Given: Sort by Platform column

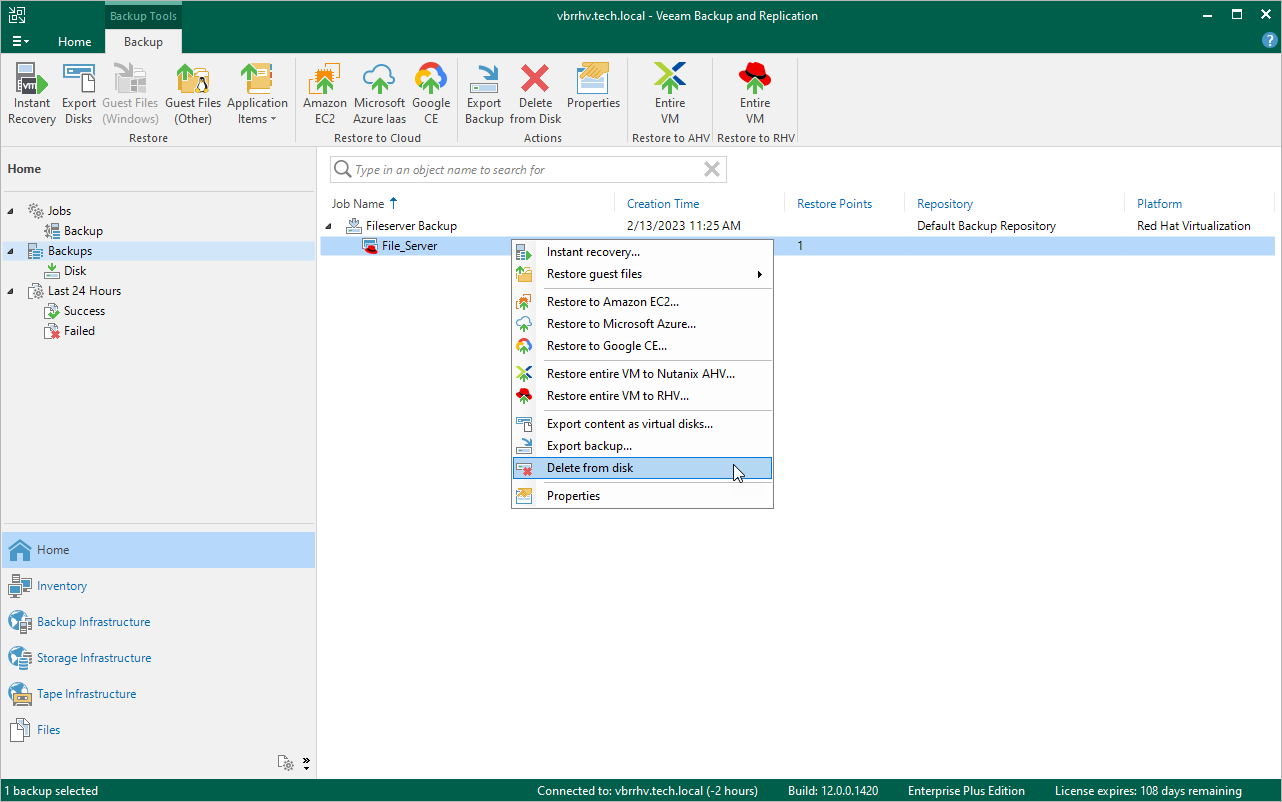Looking at the screenshot, I should coord(1160,204).
